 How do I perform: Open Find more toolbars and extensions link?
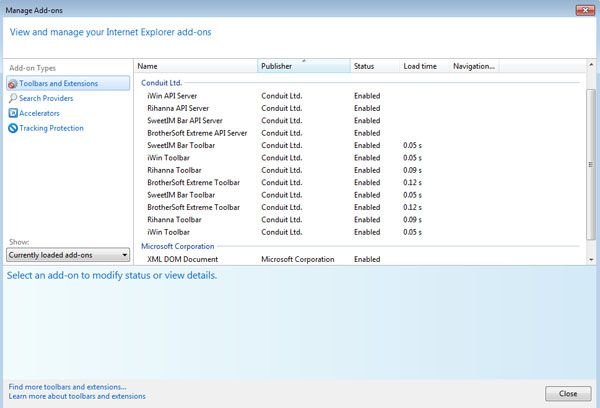coord(67,387)
